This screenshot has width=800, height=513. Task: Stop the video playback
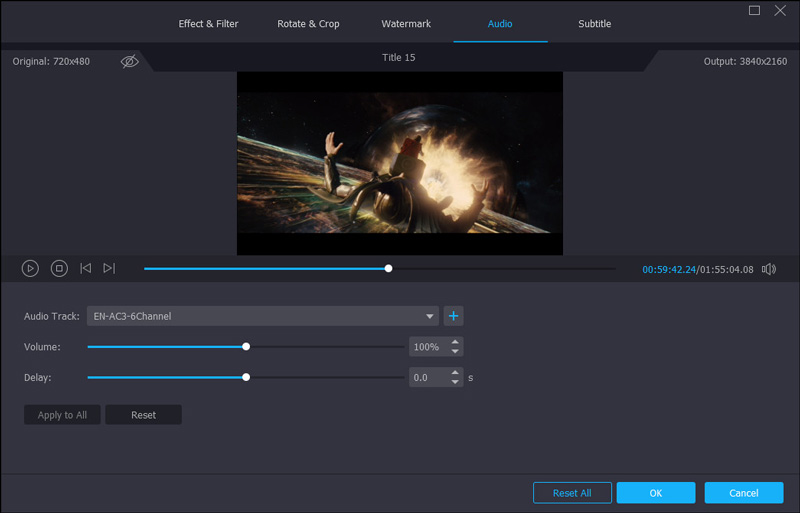[x=59, y=268]
